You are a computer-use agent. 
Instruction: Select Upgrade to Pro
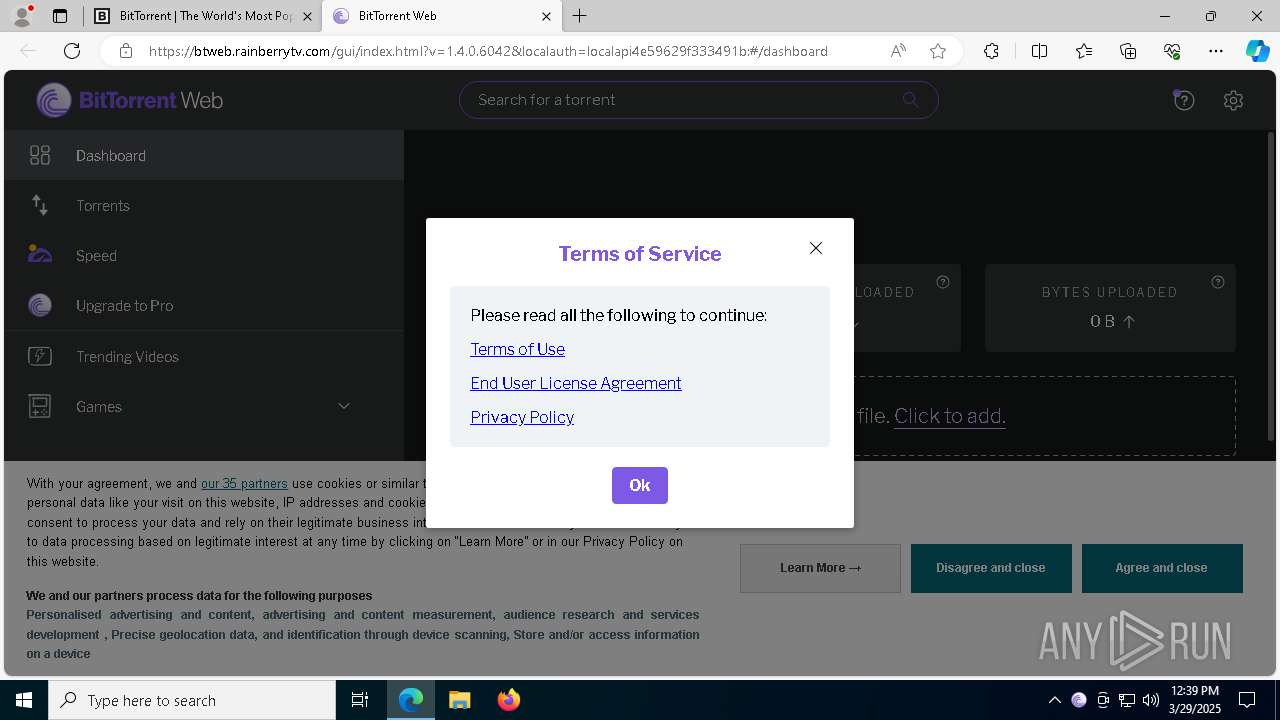[x=204, y=305]
